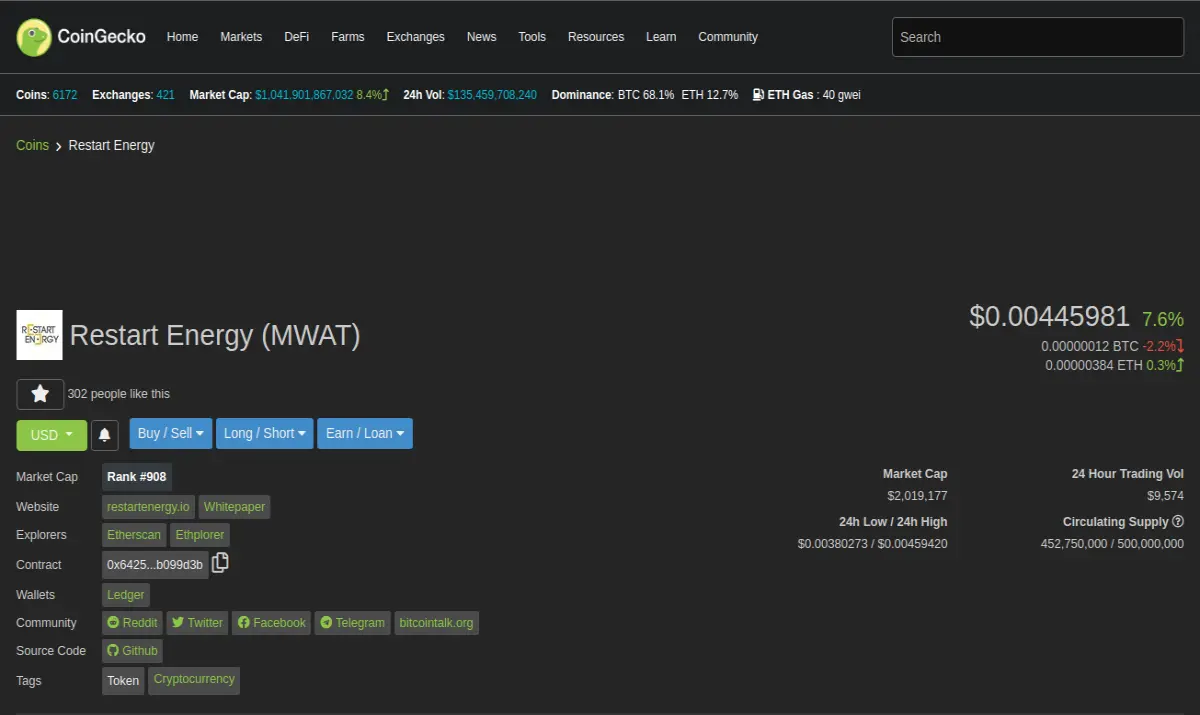
Task: Open the Learn menu item
Action: coord(661,37)
